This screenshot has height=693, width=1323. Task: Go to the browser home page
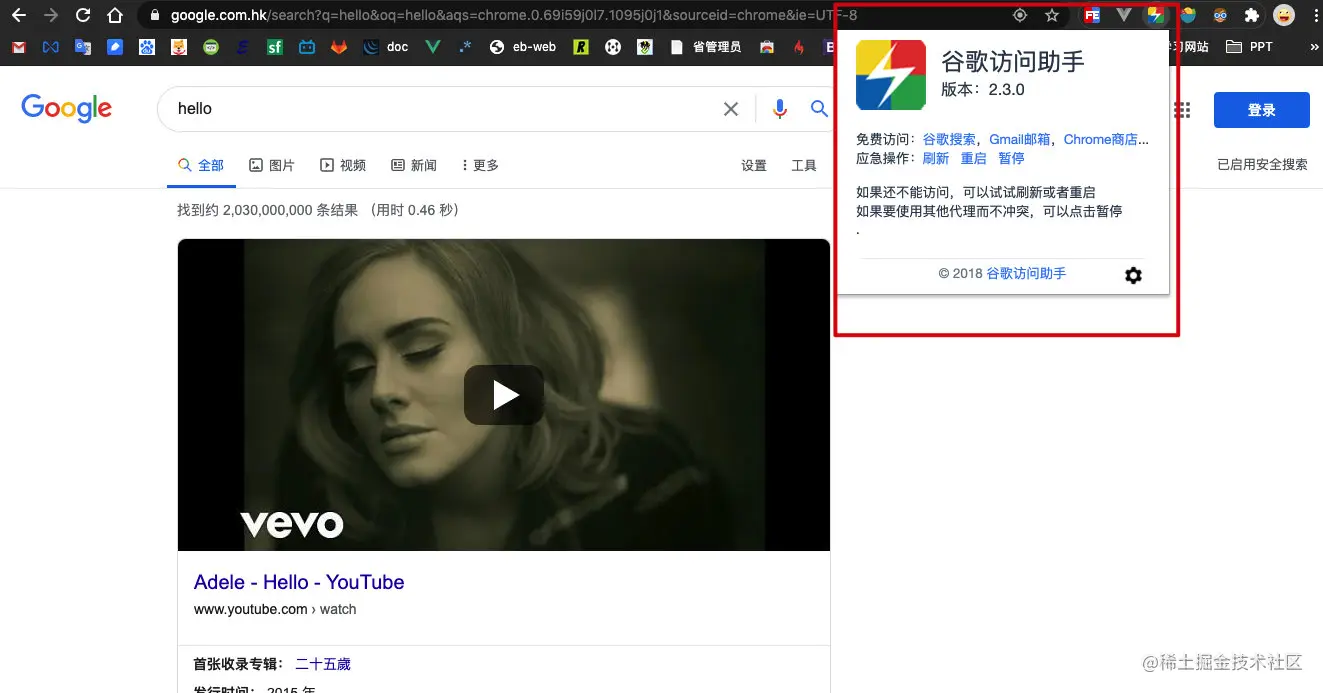click(115, 15)
